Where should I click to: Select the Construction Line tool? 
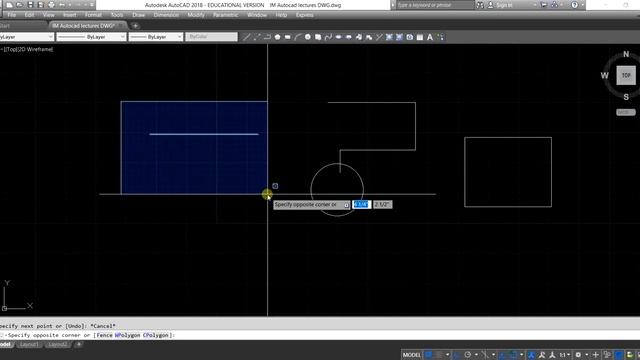(x=257, y=37)
